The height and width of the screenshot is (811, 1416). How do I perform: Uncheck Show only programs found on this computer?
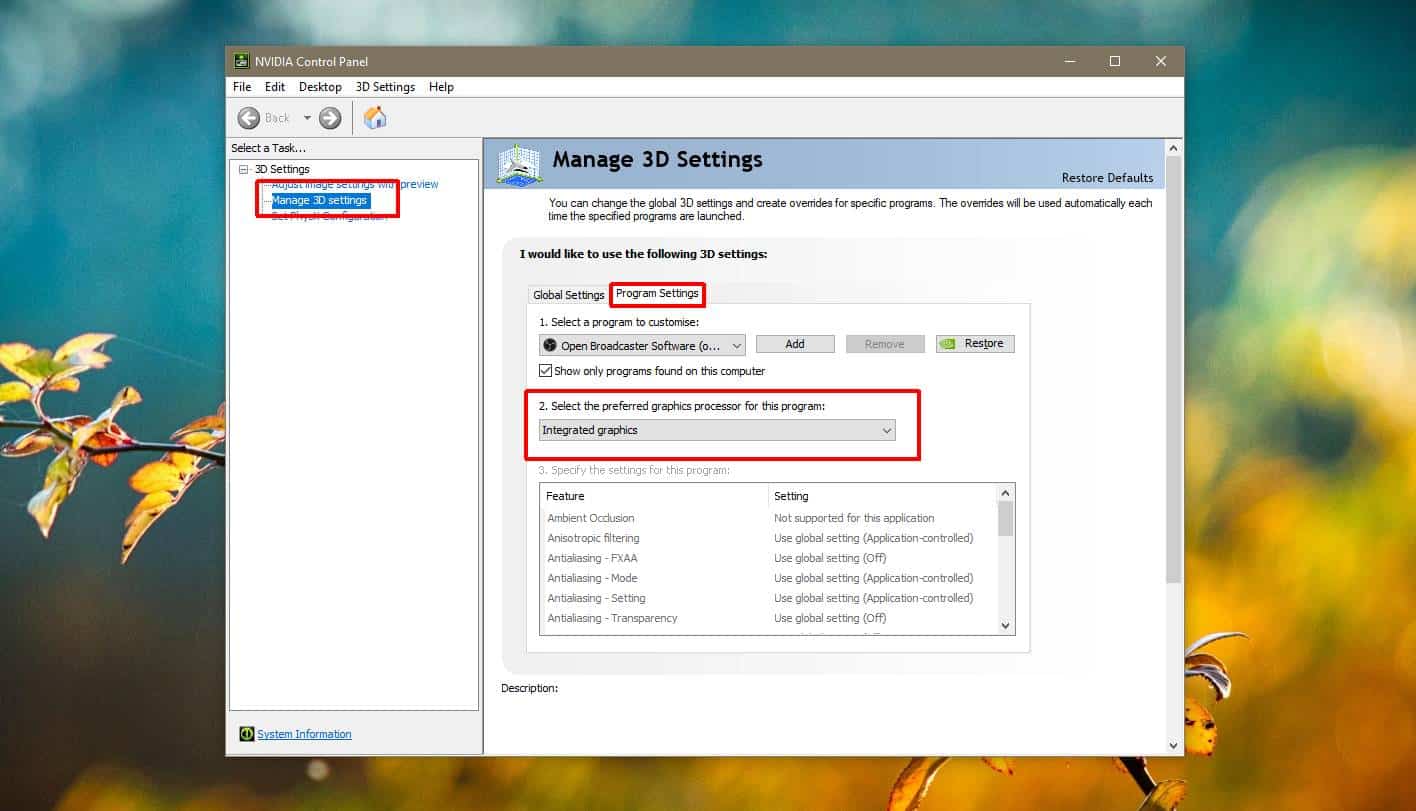545,371
